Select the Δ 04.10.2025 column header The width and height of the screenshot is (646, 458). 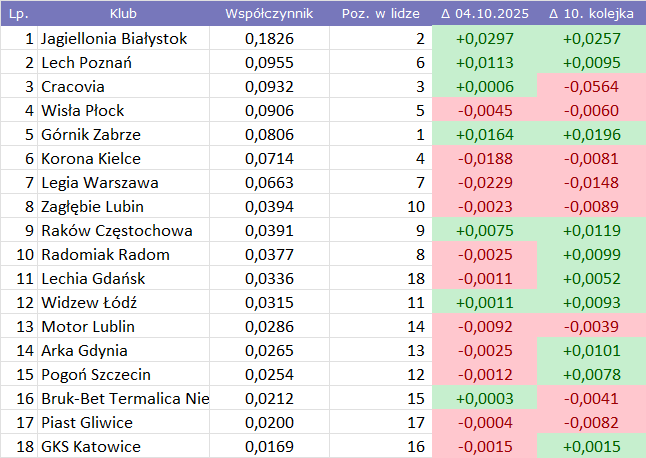click(x=484, y=15)
